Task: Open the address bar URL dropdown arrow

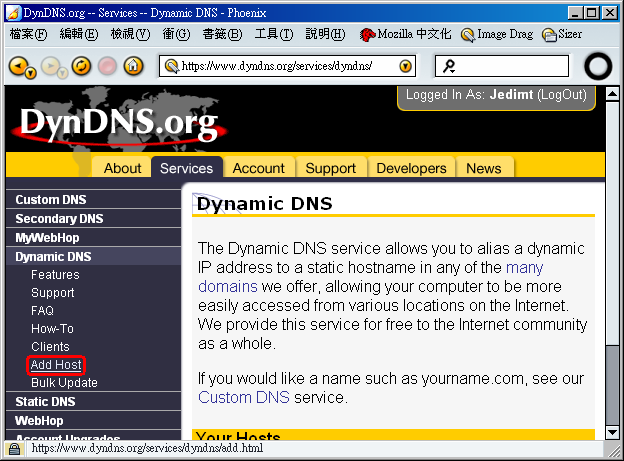Action: (x=405, y=66)
